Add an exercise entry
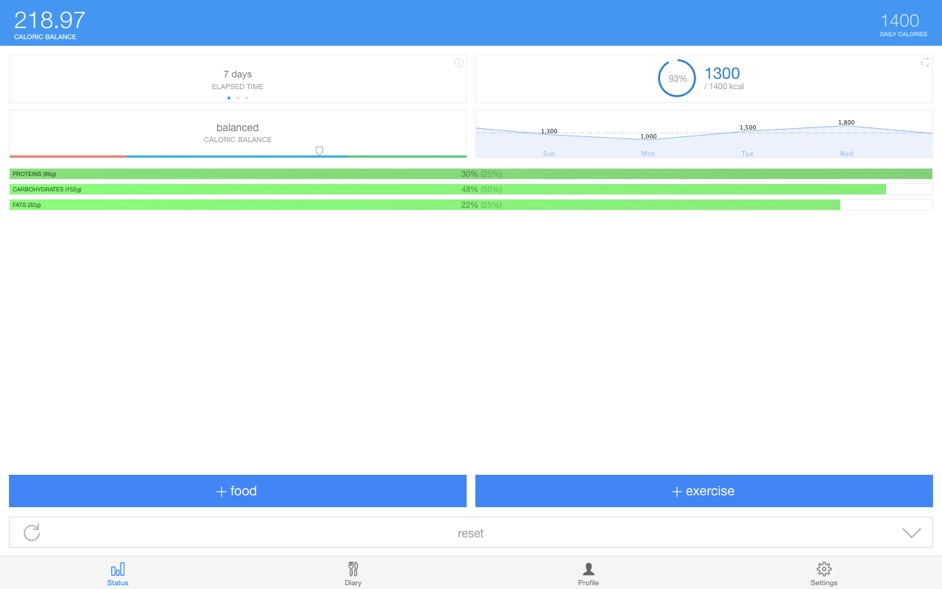 click(703, 491)
